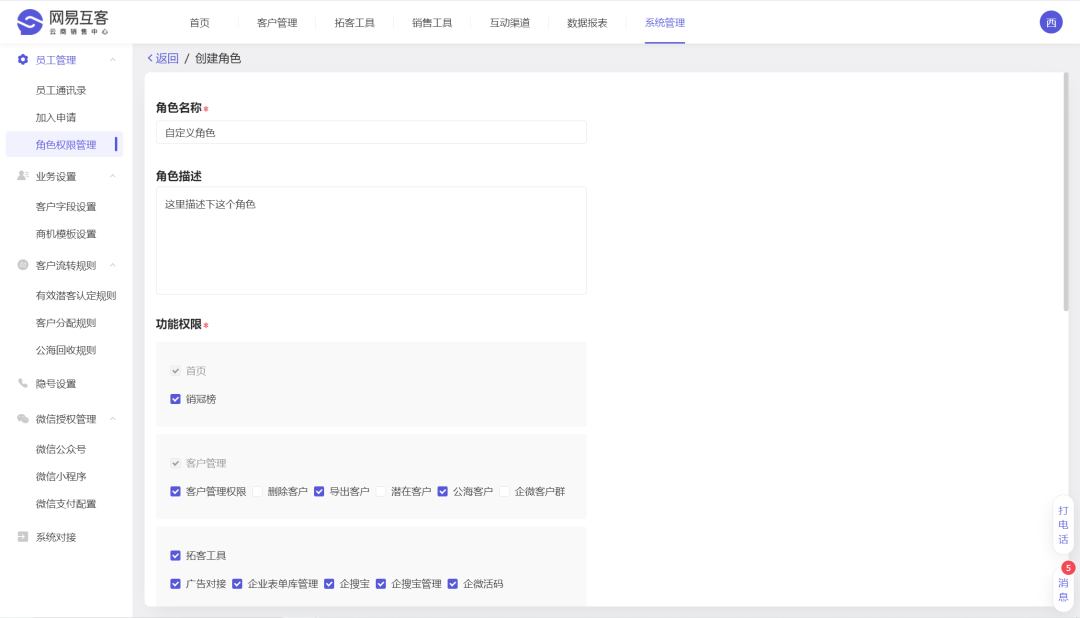Uncheck the 企微活码 permission checkbox

pos(452,583)
